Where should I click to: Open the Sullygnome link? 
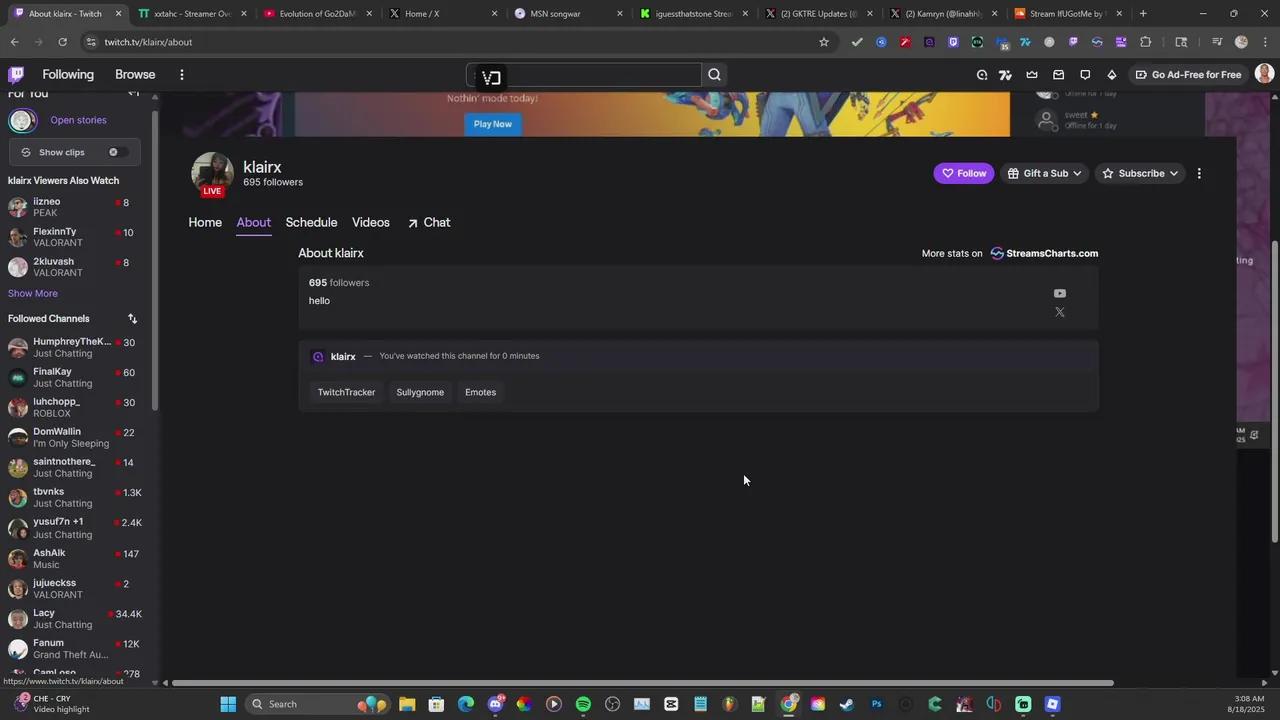point(420,392)
